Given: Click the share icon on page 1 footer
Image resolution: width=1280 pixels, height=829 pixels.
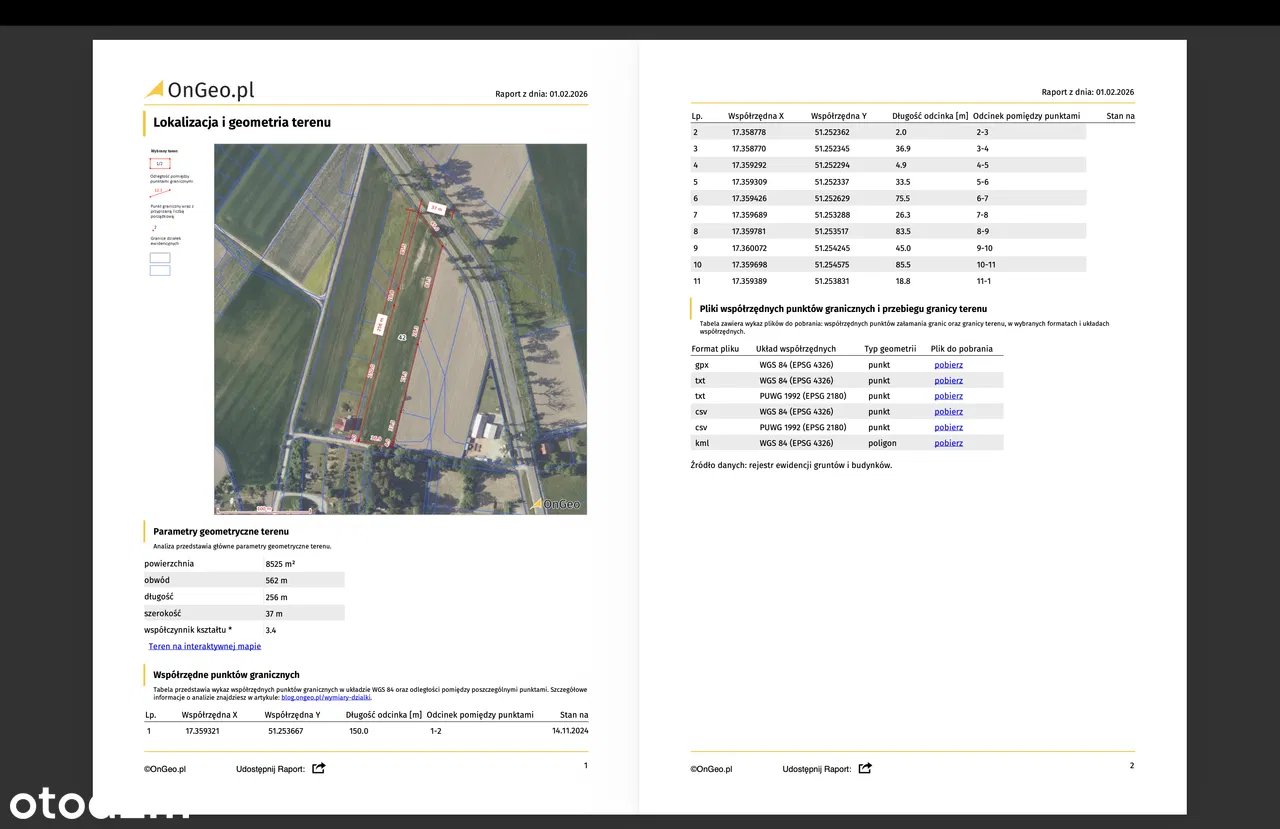Looking at the screenshot, I should [x=319, y=768].
